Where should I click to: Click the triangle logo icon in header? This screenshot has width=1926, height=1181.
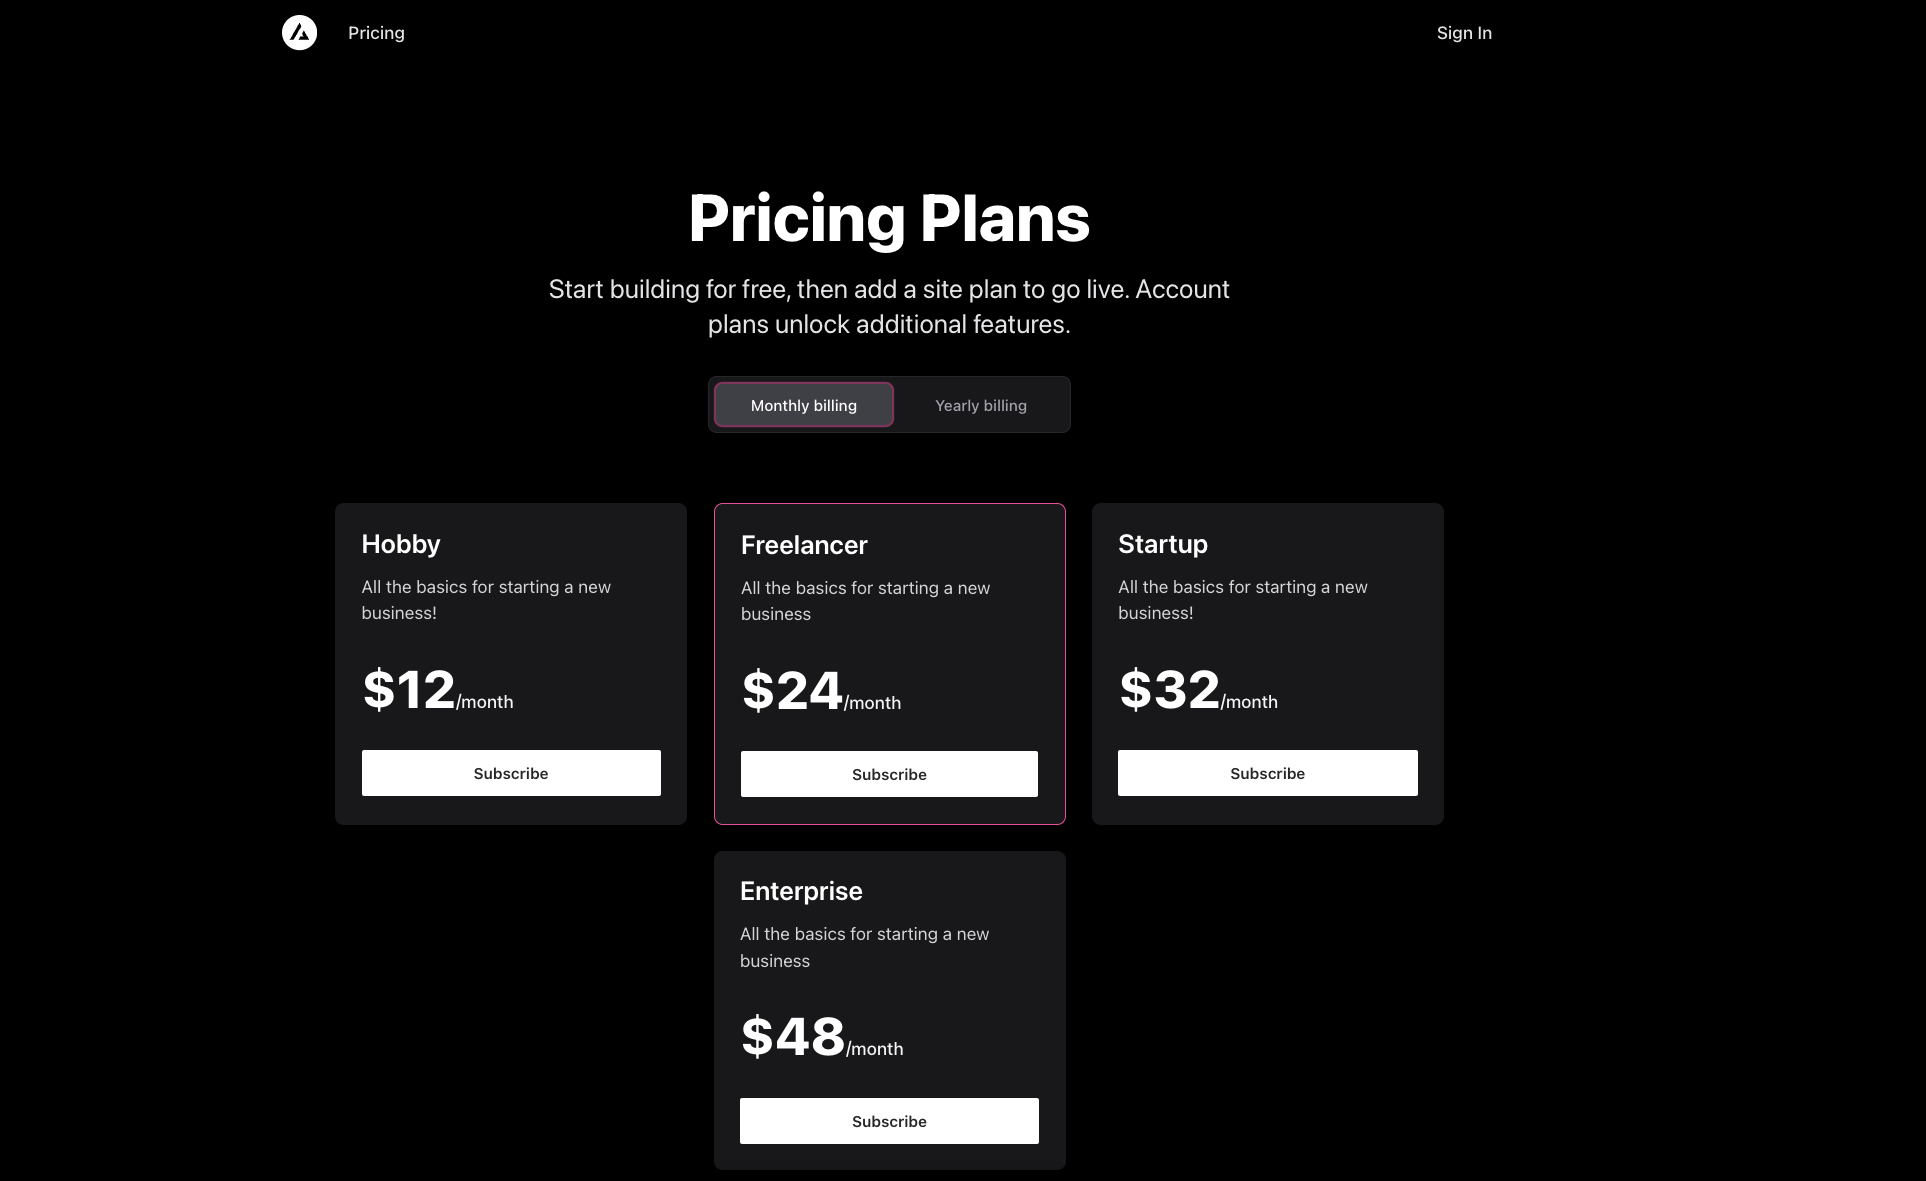[x=299, y=33]
